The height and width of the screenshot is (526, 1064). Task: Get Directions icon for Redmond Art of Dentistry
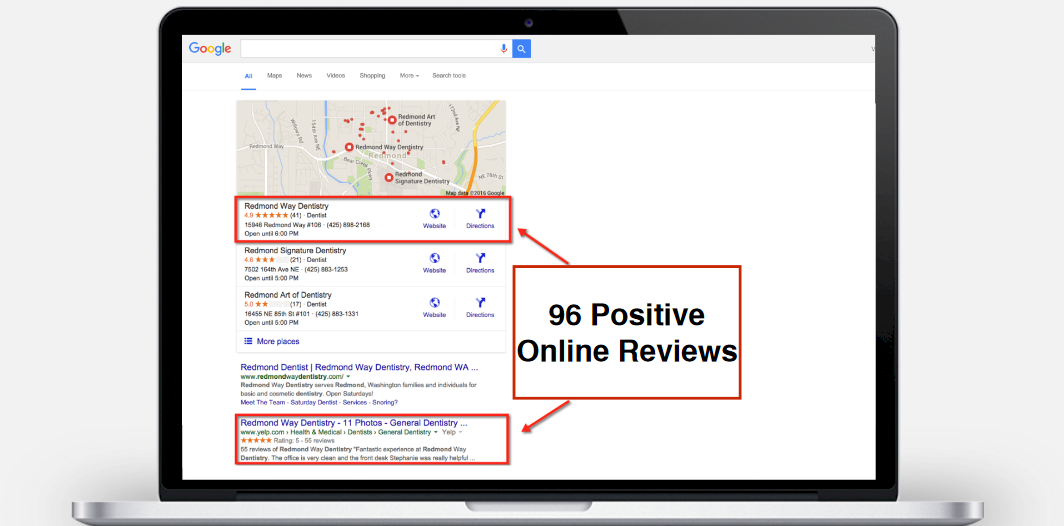coord(480,303)
